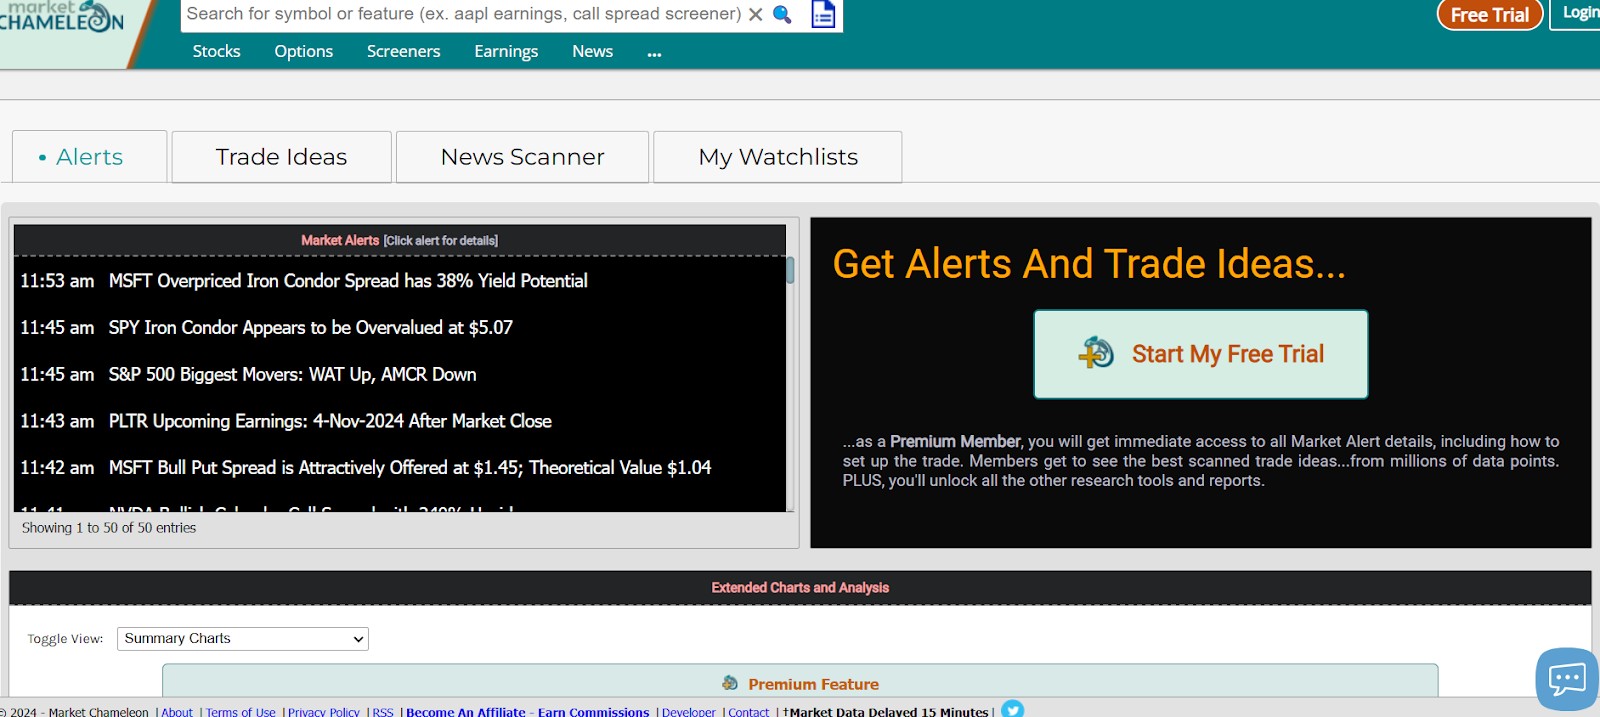Screen dimensions: 1600x717
Task: Open the MSFT Bull Put Spread alert
Action: tap(410, 468)
